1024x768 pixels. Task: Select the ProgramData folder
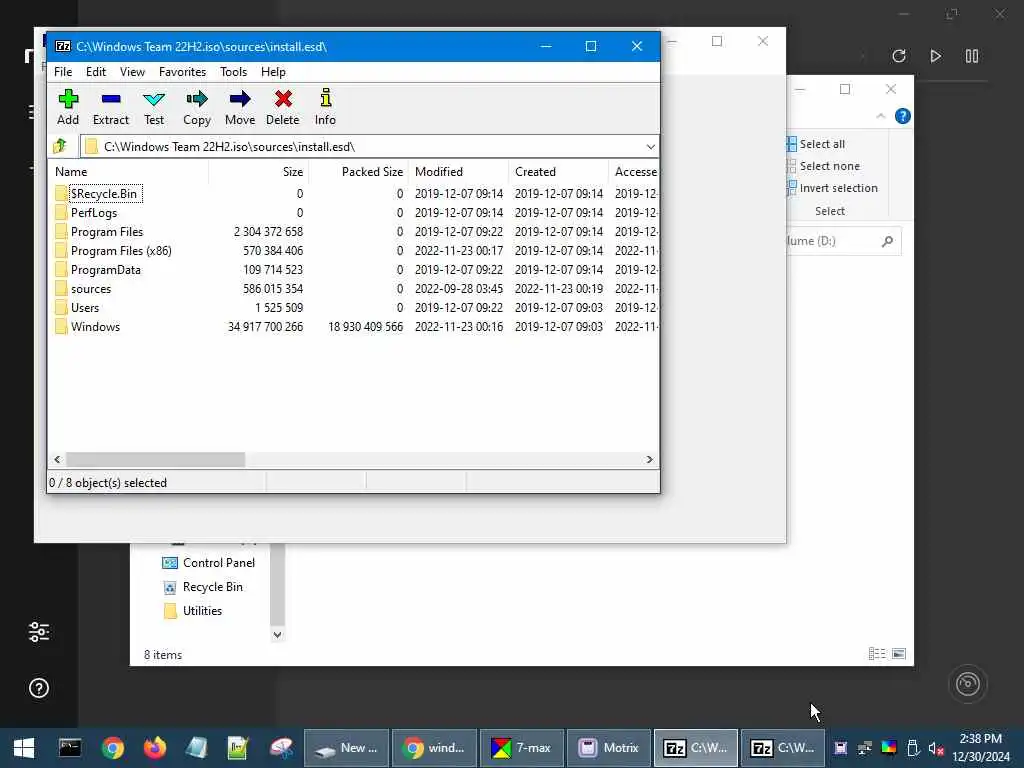tap(105, 270)
